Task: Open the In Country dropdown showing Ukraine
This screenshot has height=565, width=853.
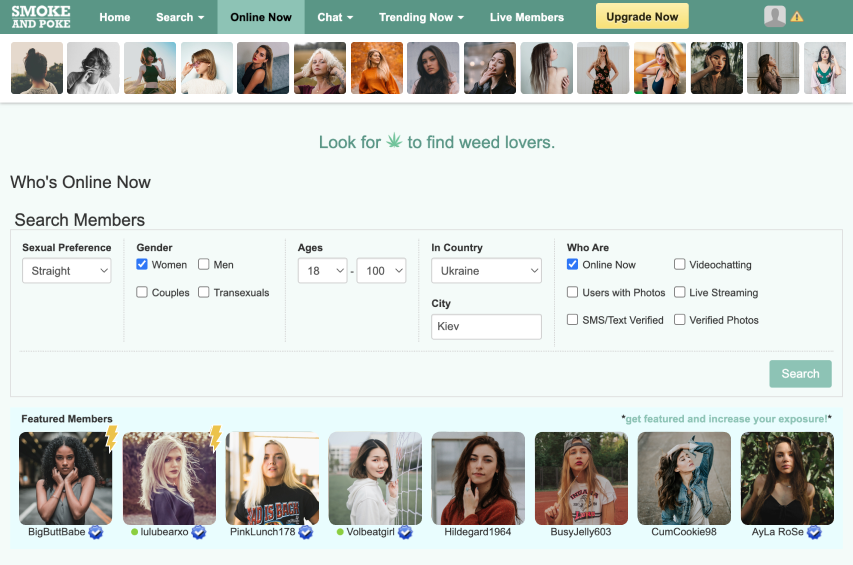Action: pos(486,271)
